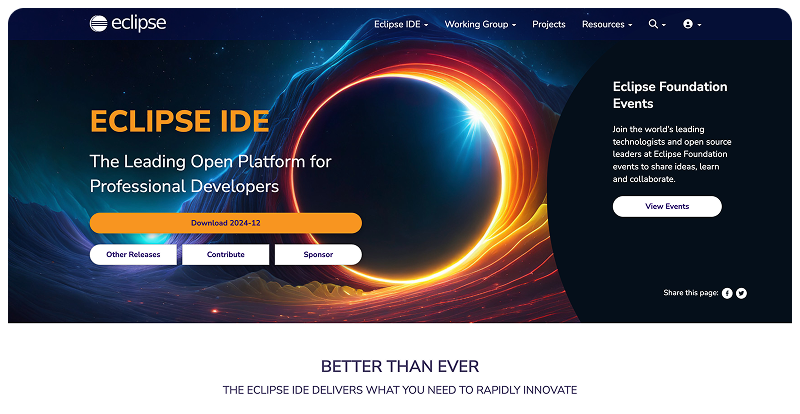Image resolution: width=800 pixels, height=414 pixels.
Task: Click 'Join the world's leading technologists' paragraph
Action: (672, 154)
